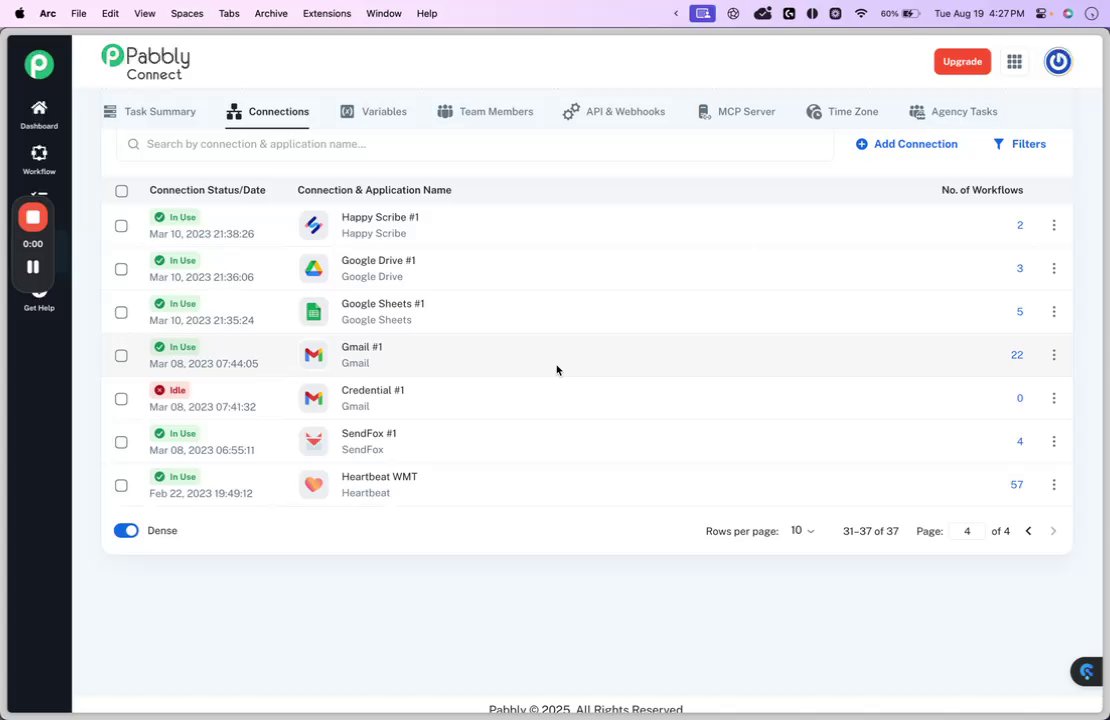Click the green Pabbly logo in sidebar
Screen dimensions: 1110x720
click(39, 64)
